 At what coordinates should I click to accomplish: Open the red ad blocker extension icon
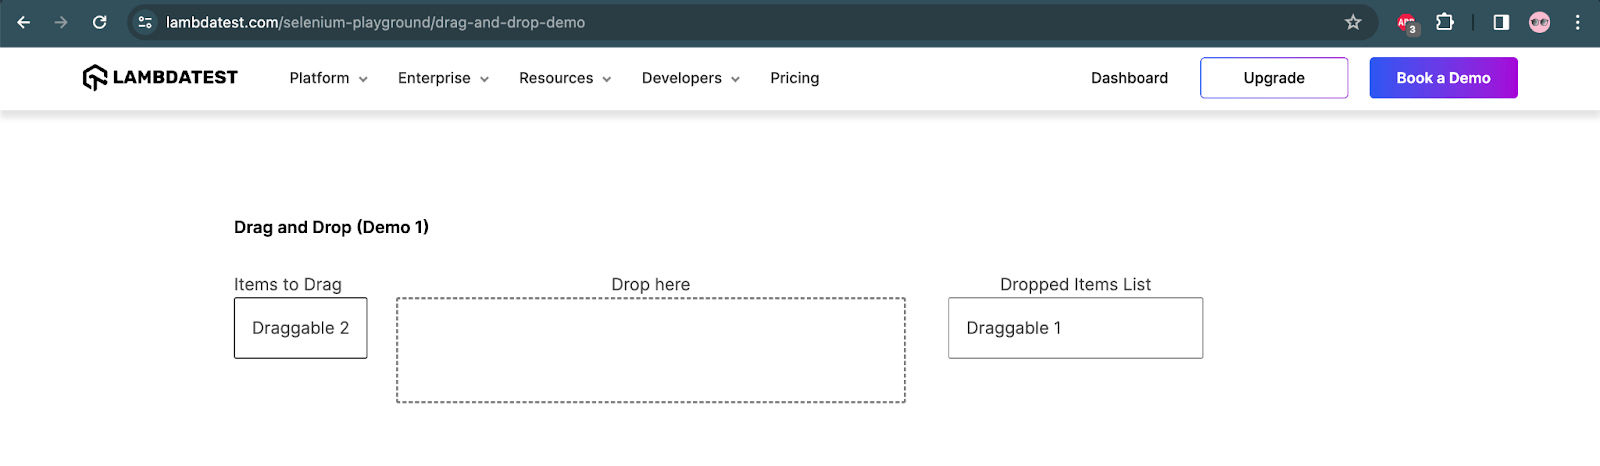point(1407,22)
